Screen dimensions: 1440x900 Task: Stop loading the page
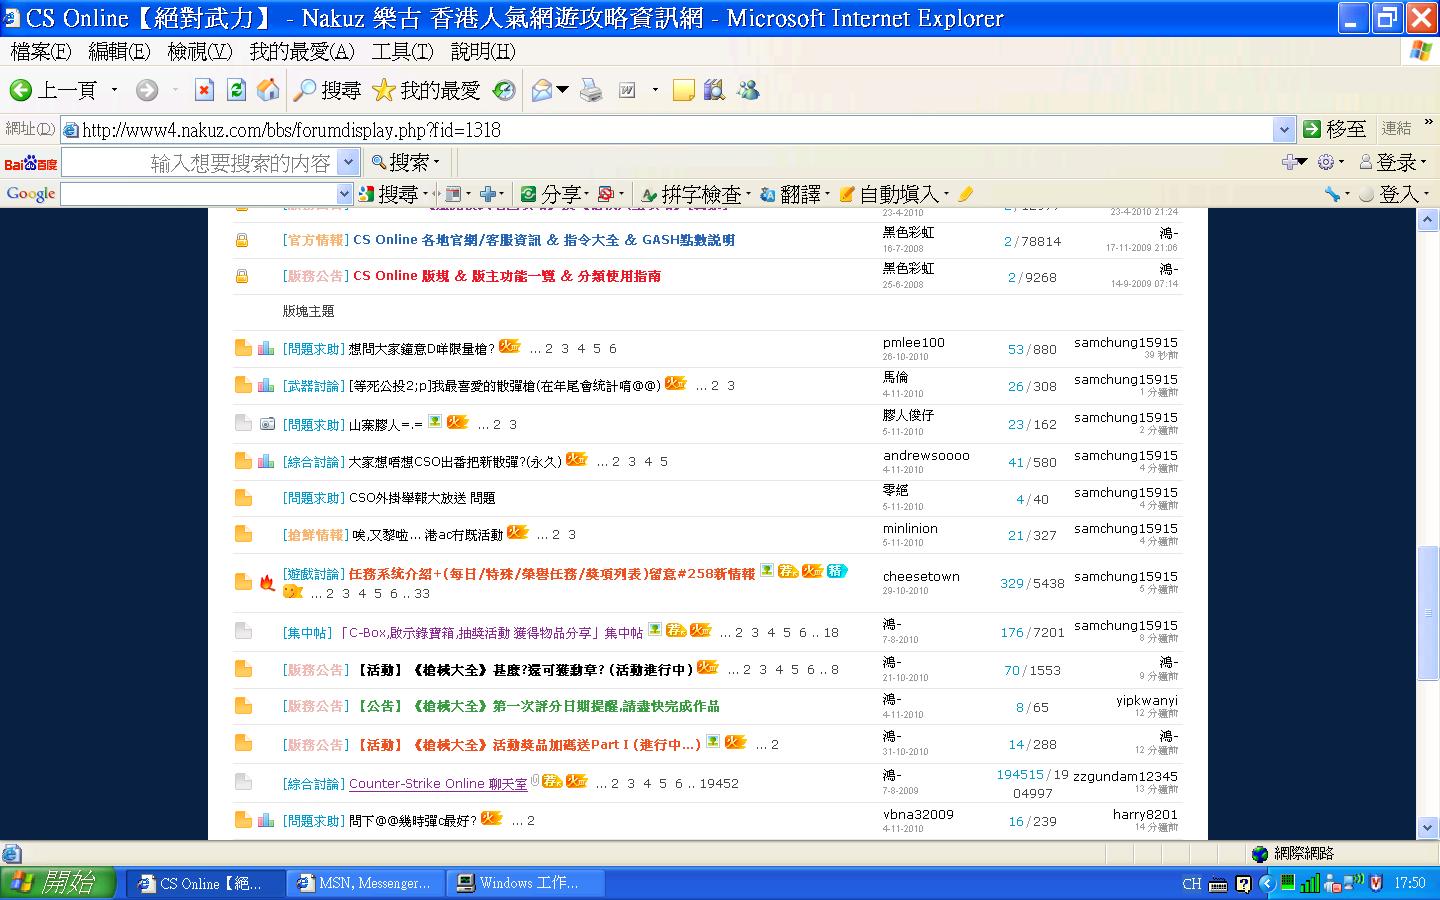click(x=204, y=91)
